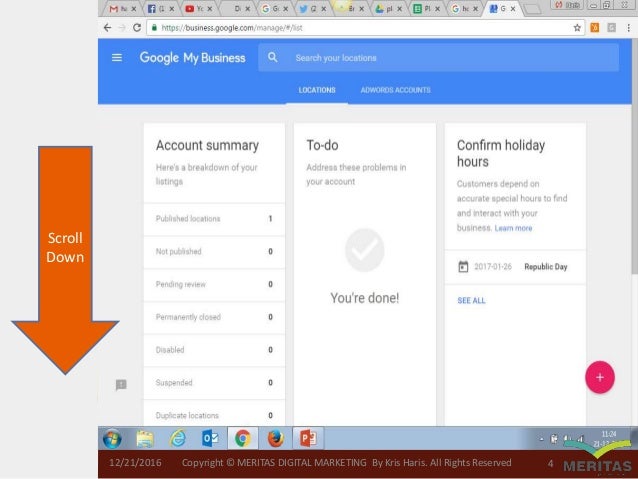Click the Google My Business logo
Viewport: 638px width, 479px height.
(x=192, y=58)
